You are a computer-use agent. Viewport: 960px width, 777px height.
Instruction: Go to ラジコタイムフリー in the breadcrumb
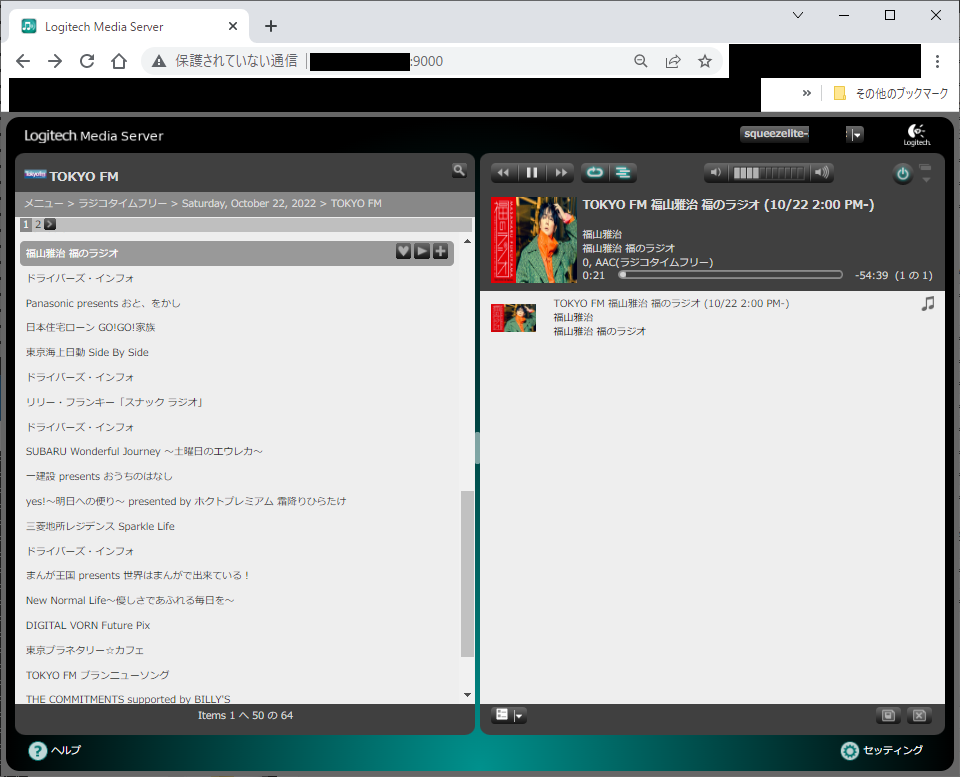coord(122,203)
